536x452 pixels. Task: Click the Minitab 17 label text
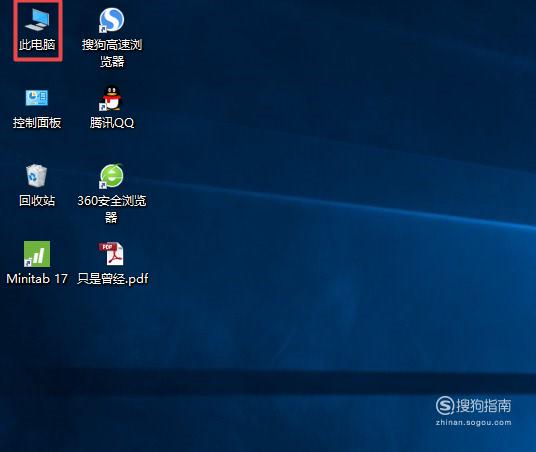point(37,279)
